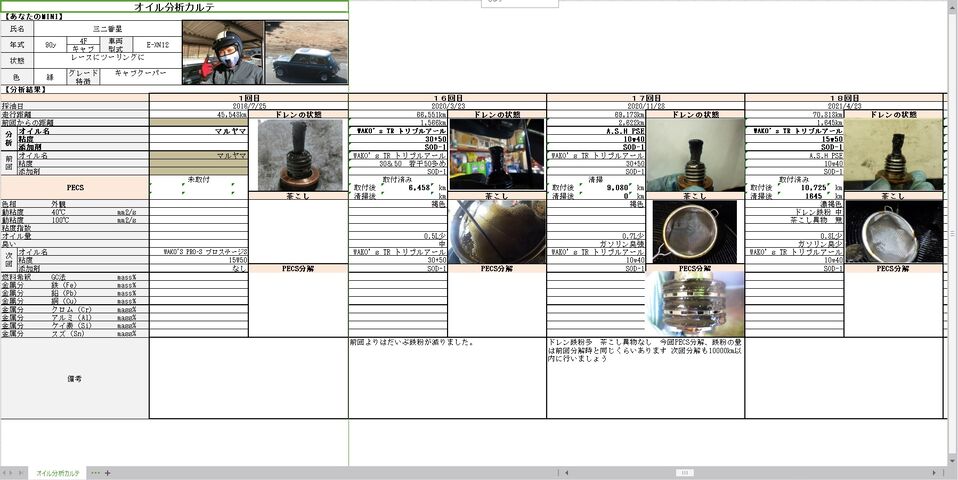Select the PECS distance value 10,725
The image size is (958, 480).
[814, 188]
